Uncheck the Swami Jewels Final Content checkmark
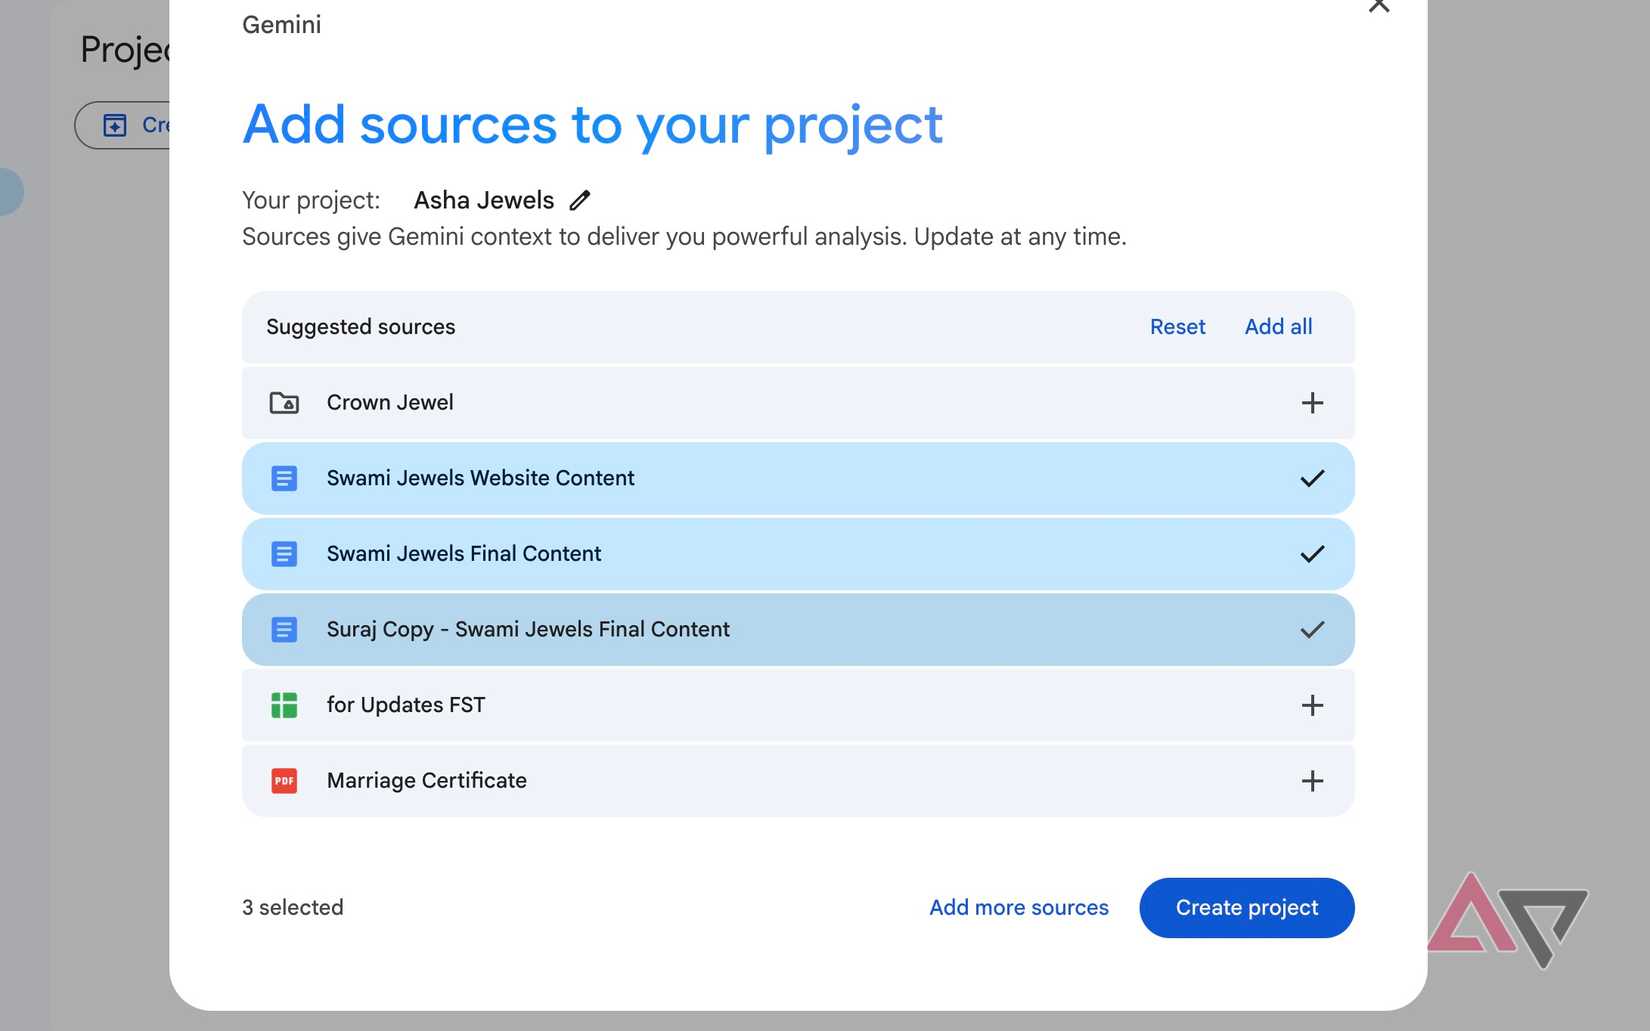Screen dimensions: 1650x1031 tap(1312, 554)
